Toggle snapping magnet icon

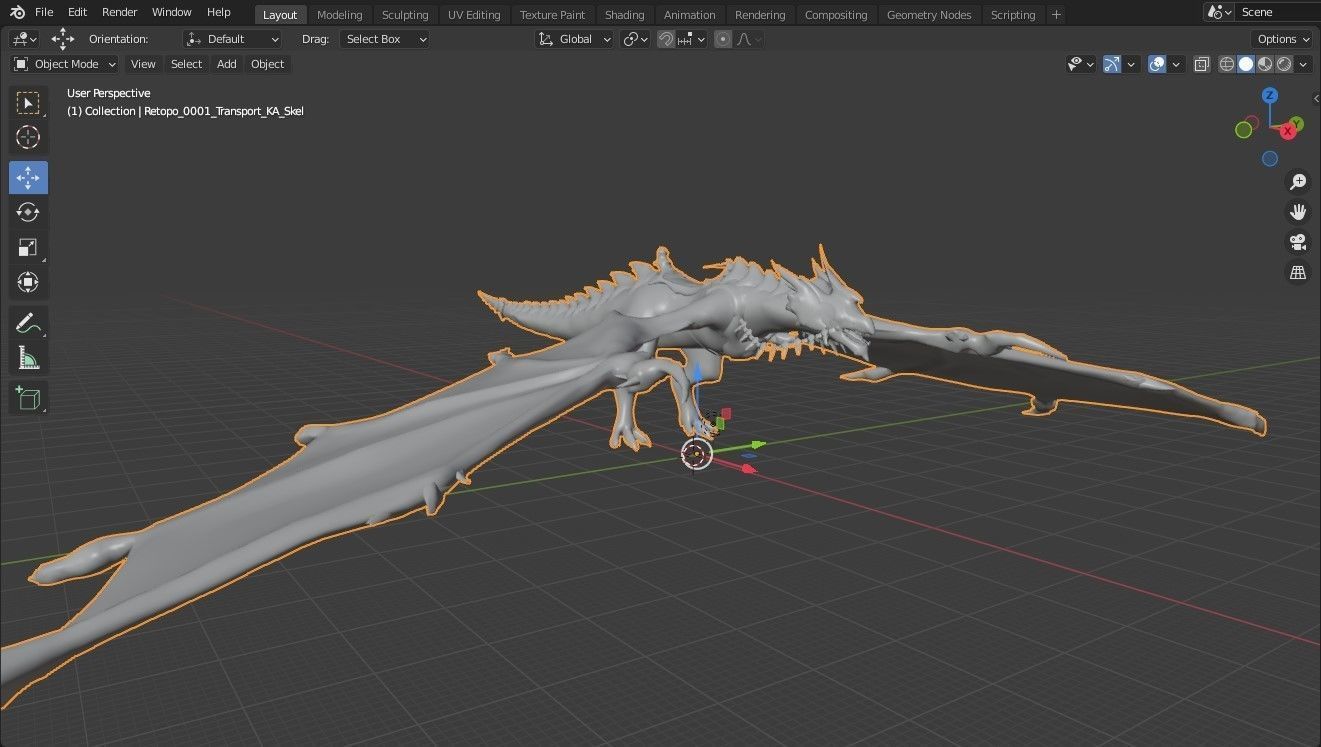pyautogui.click(x=666, y=39)
